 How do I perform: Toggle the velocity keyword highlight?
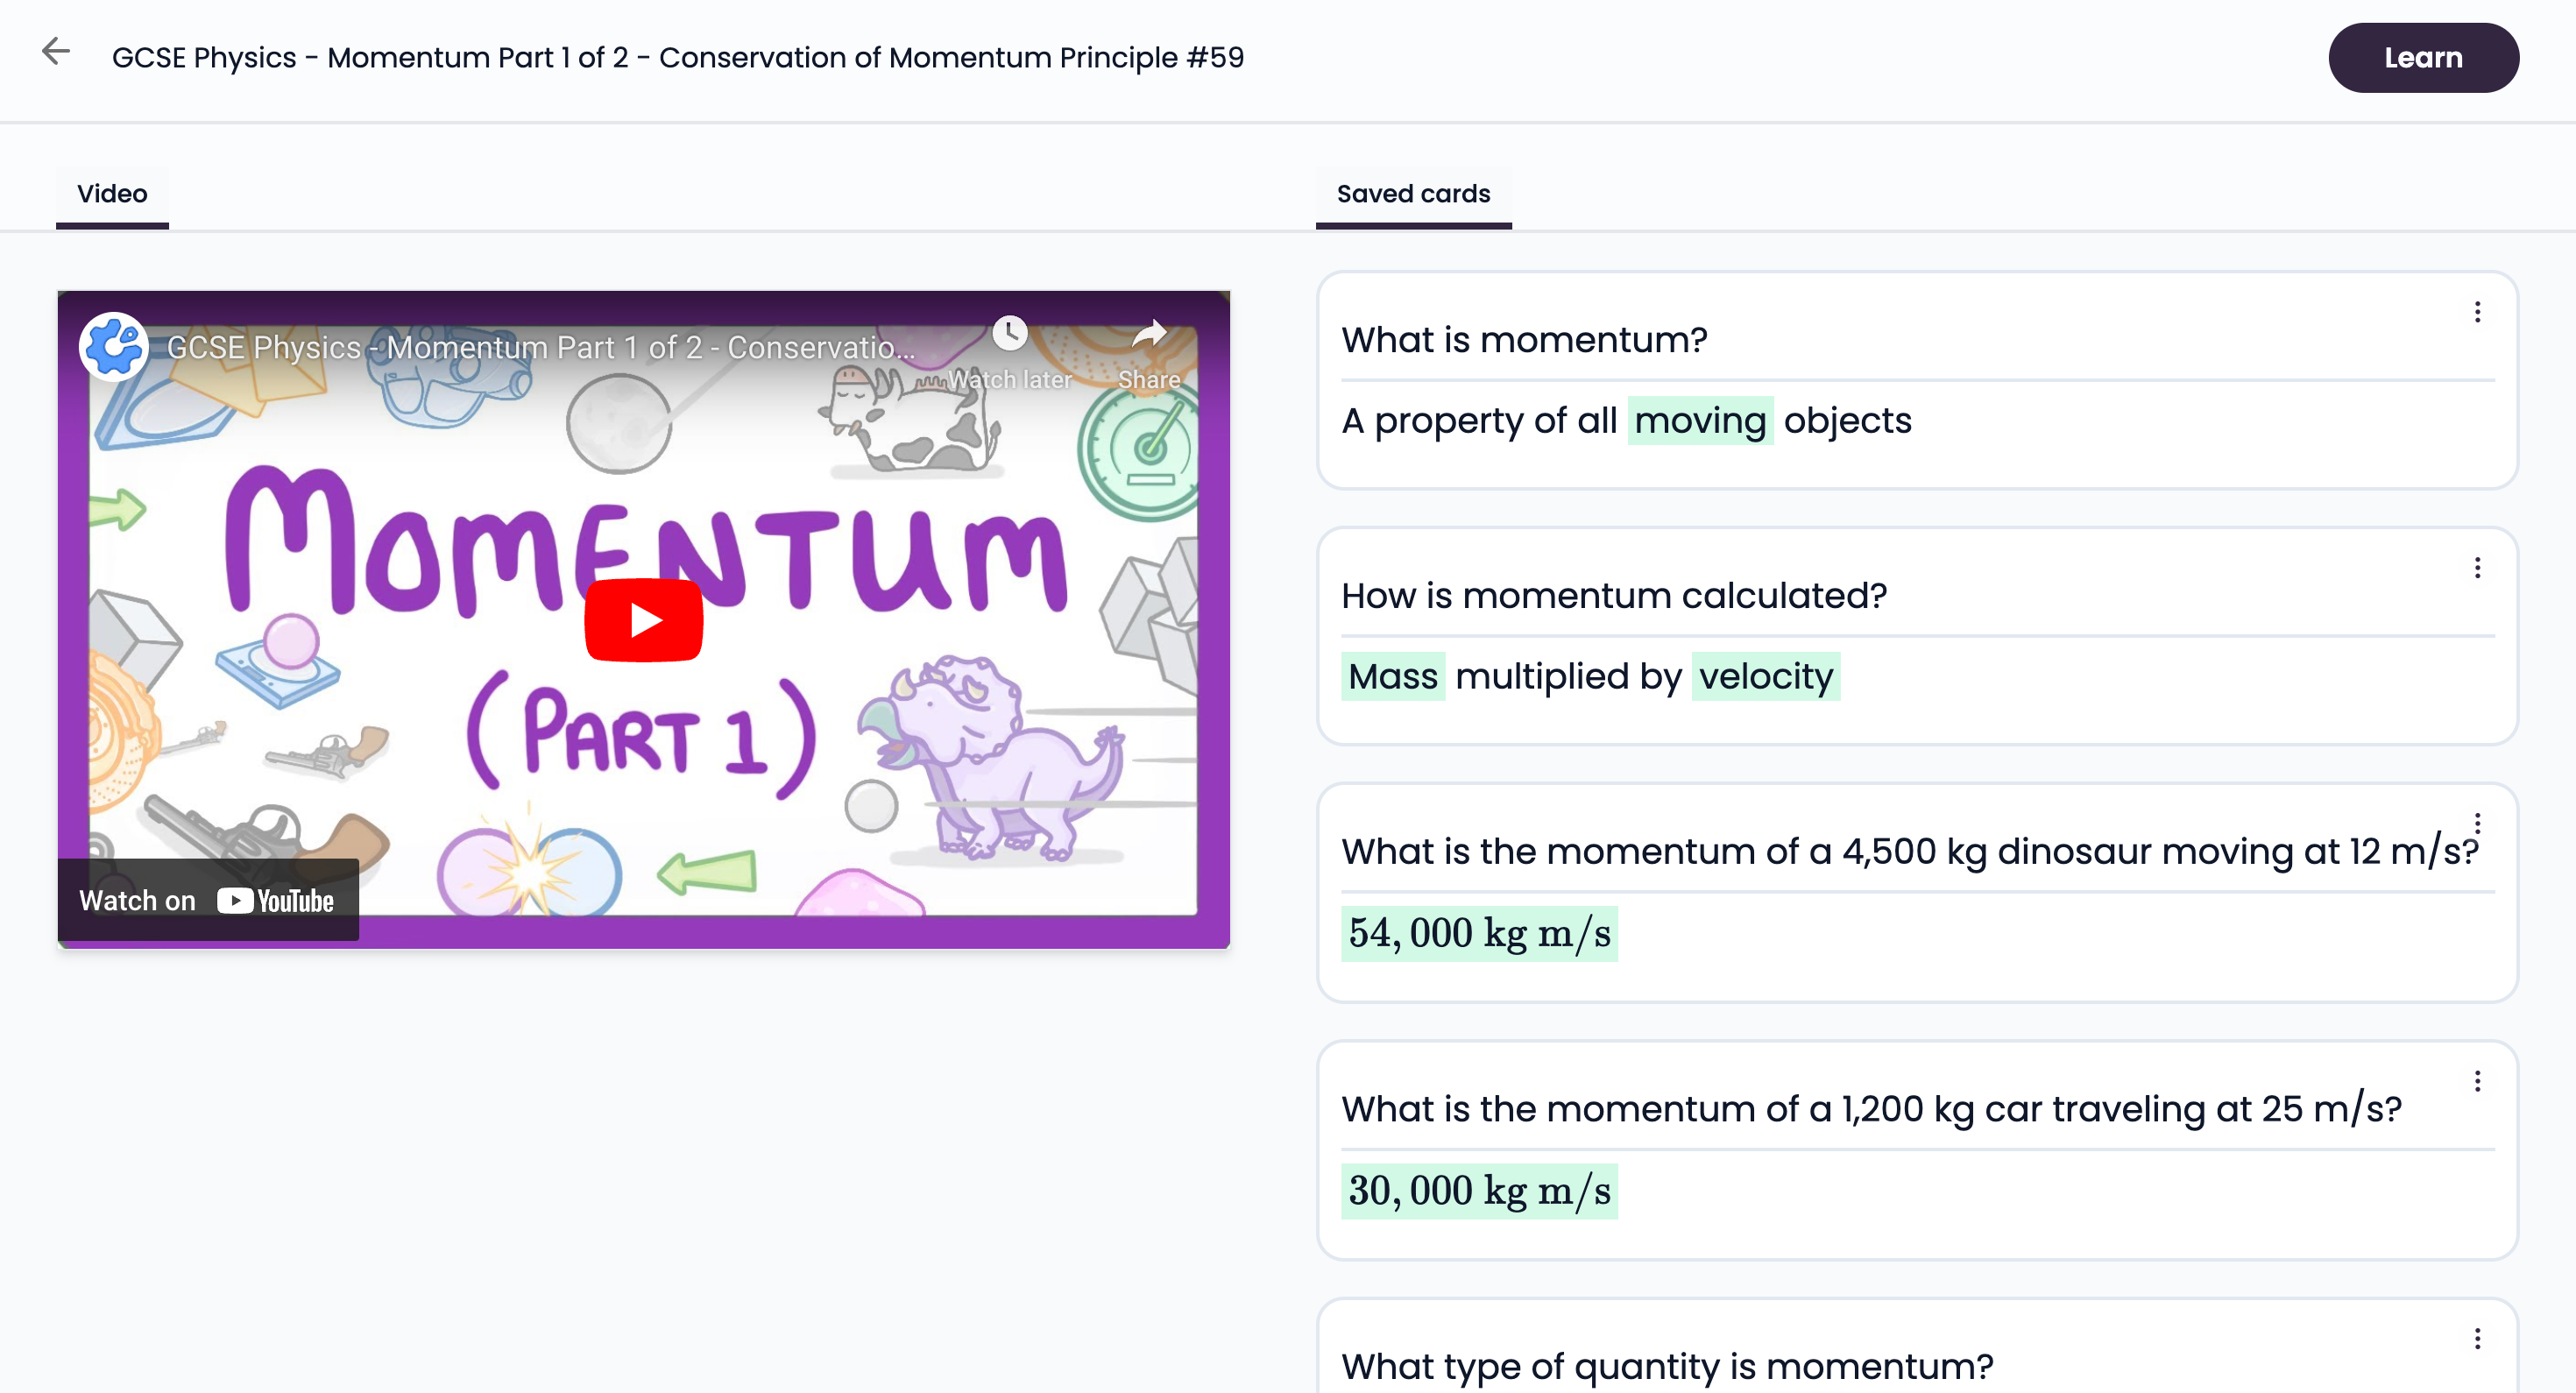1761,676
